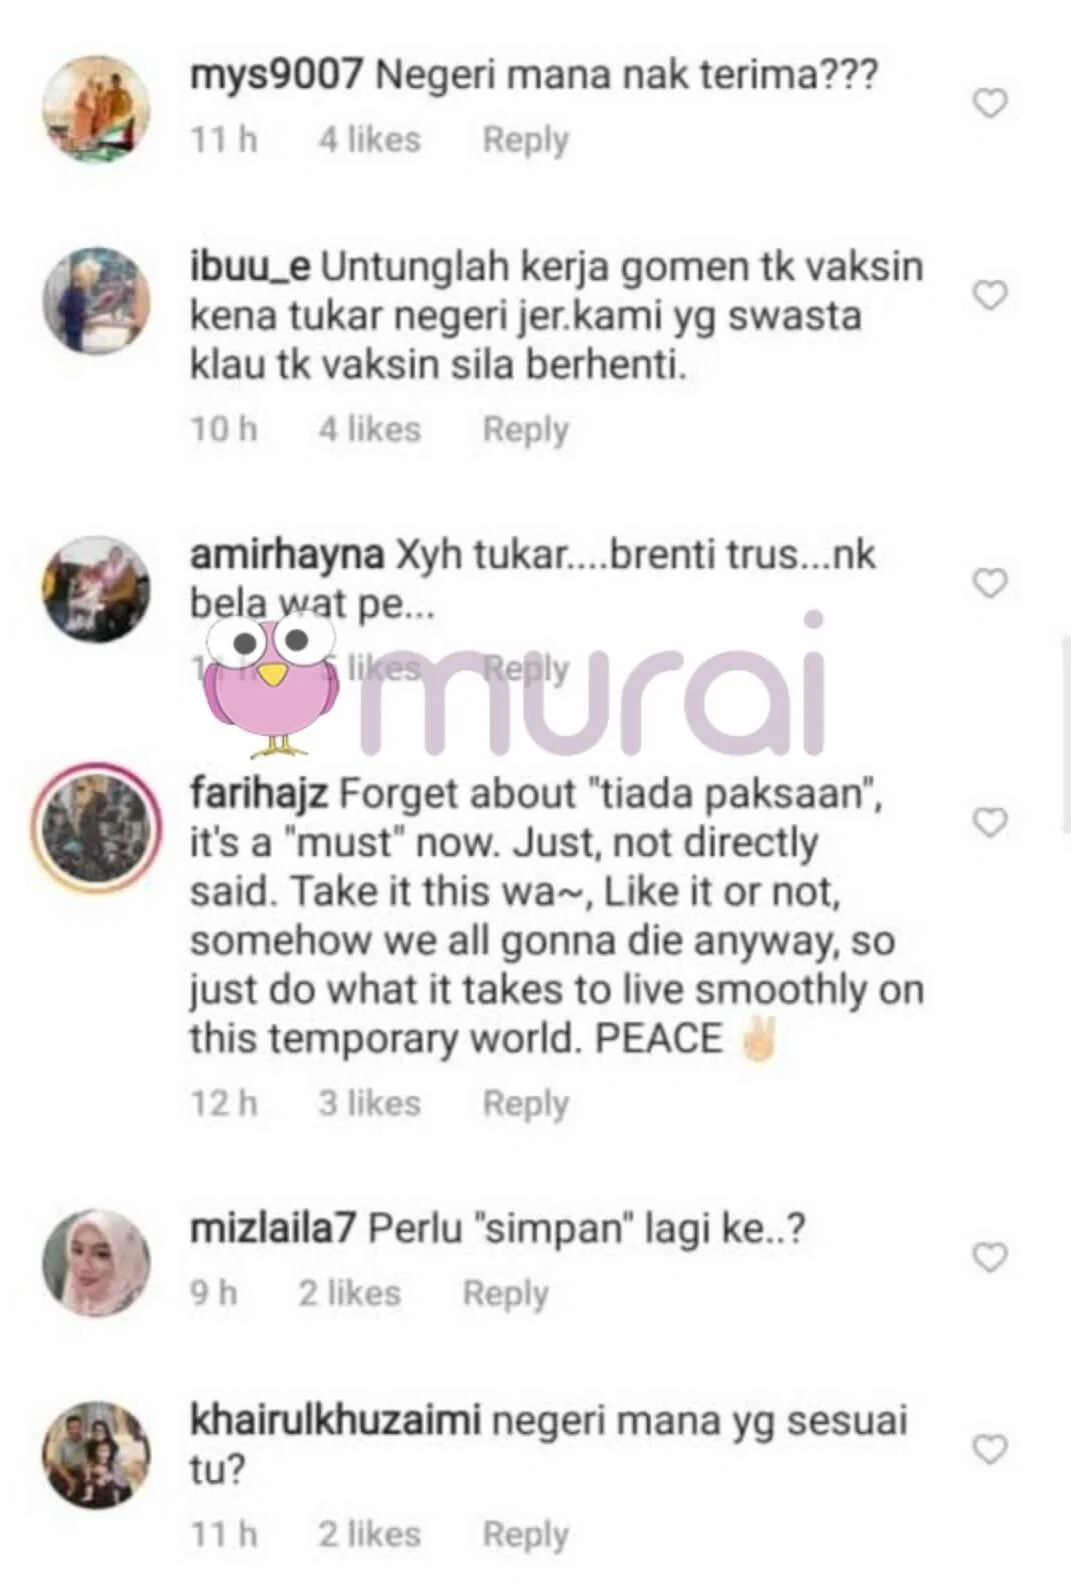Like farihajz's comment with heart icon

[990, 822]
